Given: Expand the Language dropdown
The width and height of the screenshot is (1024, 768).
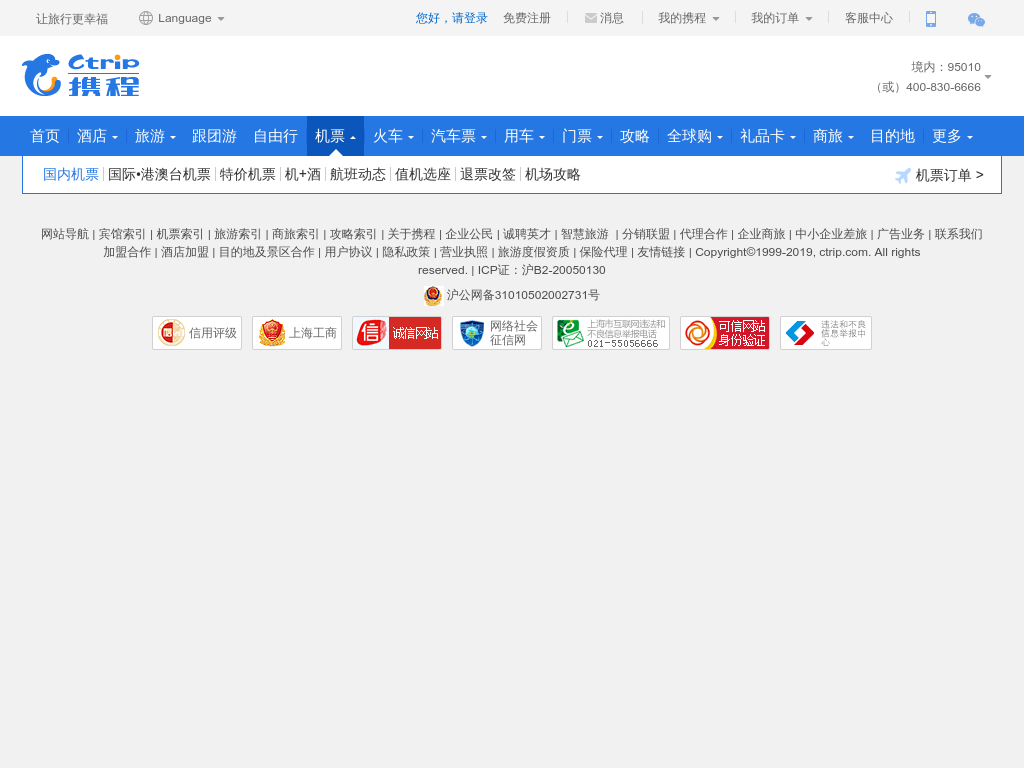Looking at the screenshot, I should coord(221,19).
